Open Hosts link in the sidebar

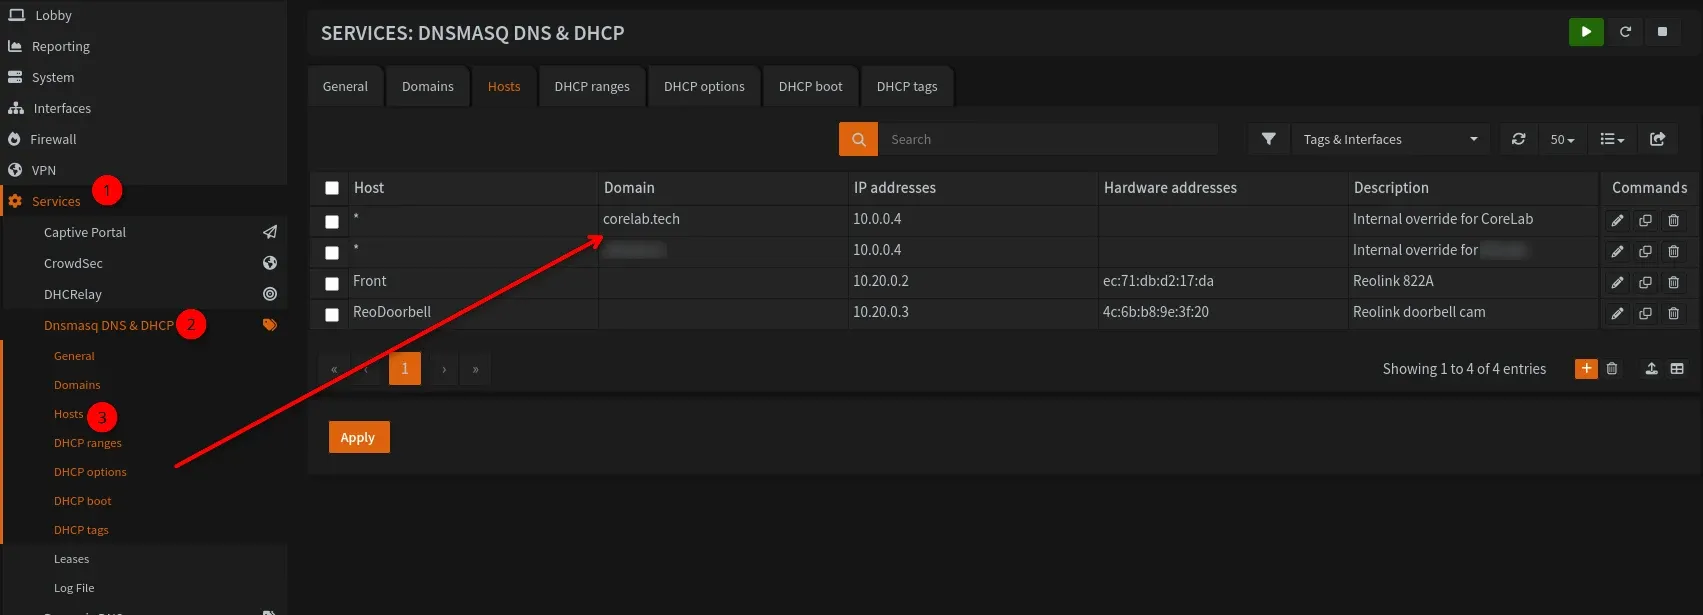click(69, 414)
